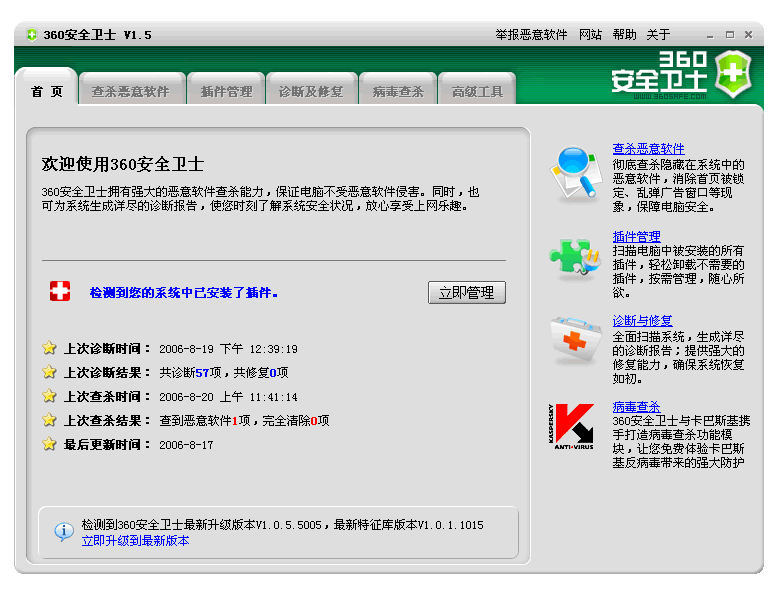The height and width of the screenshot is (593, 775).
Task: Click the magnifier icon for 查杀恶意软件
Action: point(575,175)
